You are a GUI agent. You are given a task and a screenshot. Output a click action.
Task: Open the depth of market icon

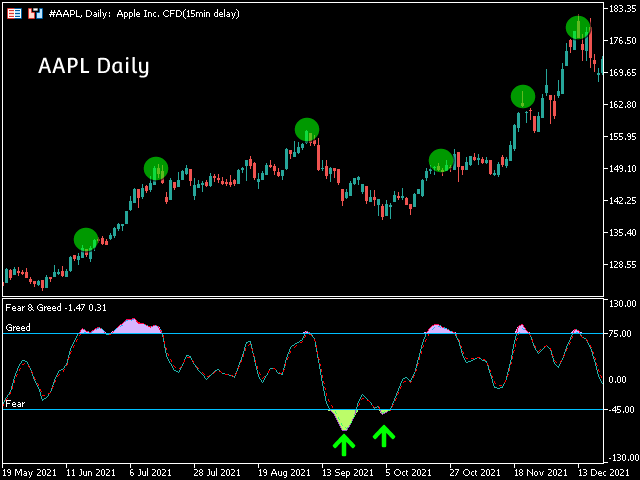click(36, 14)
